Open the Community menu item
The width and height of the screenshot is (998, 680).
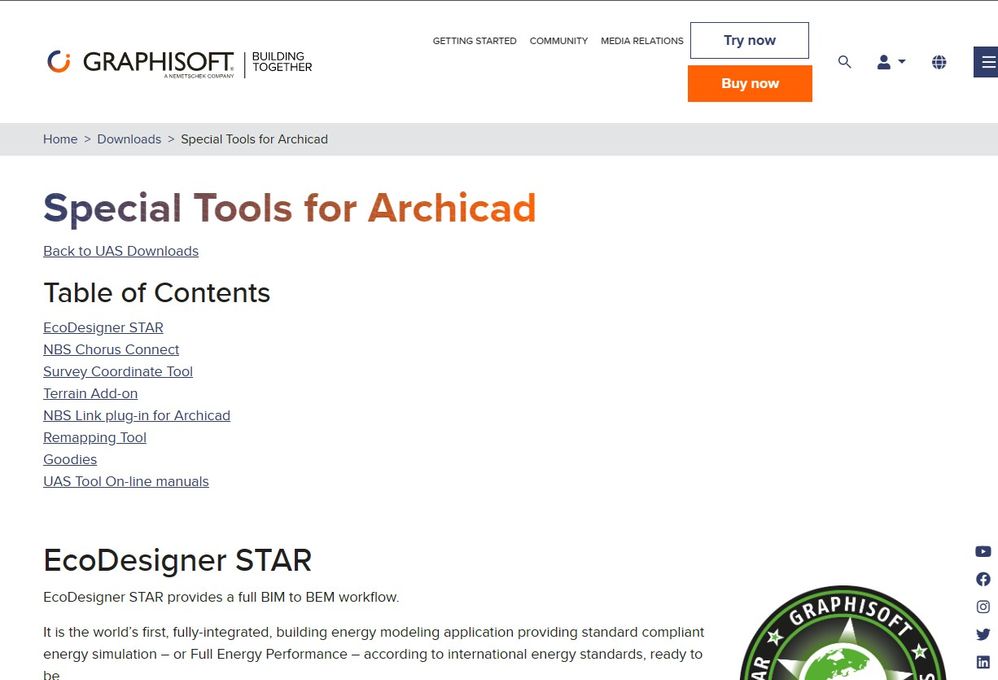click(559, 41)
